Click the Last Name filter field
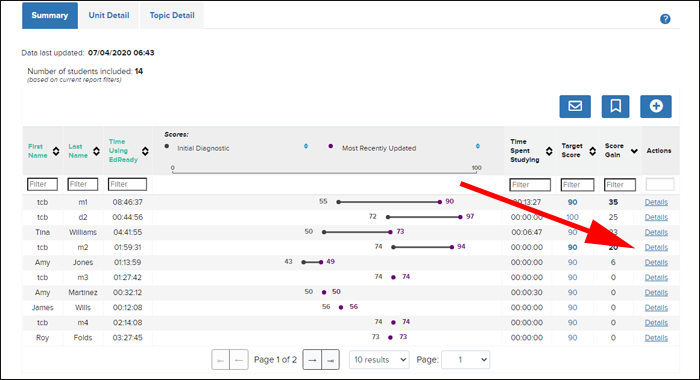The image size is (700, 380). [x=83, y=184]
